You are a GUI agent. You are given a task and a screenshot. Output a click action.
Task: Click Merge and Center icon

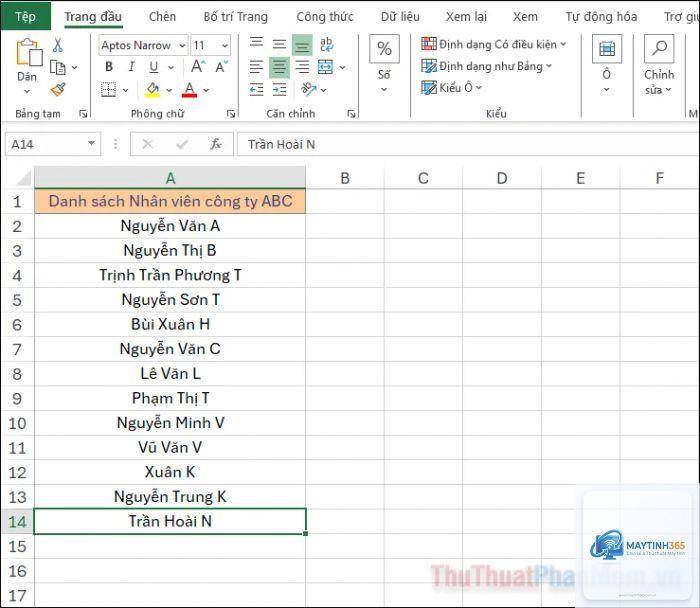[x=325, y=67]
